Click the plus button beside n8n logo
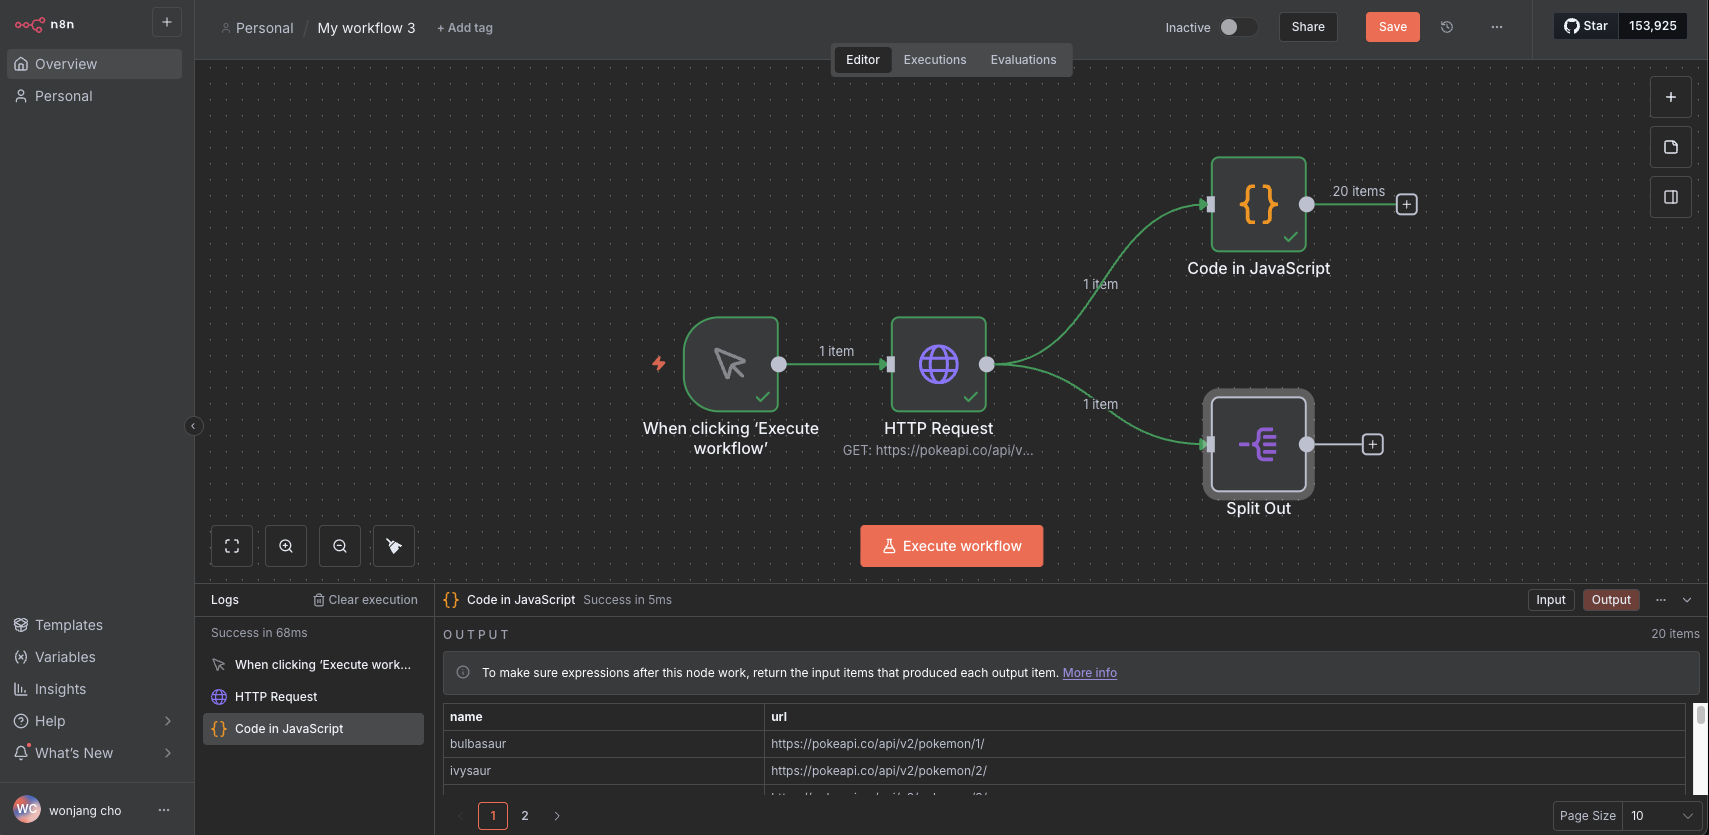Image resolution: width=1709 pixels, height=835 pixels. [167, 22]
